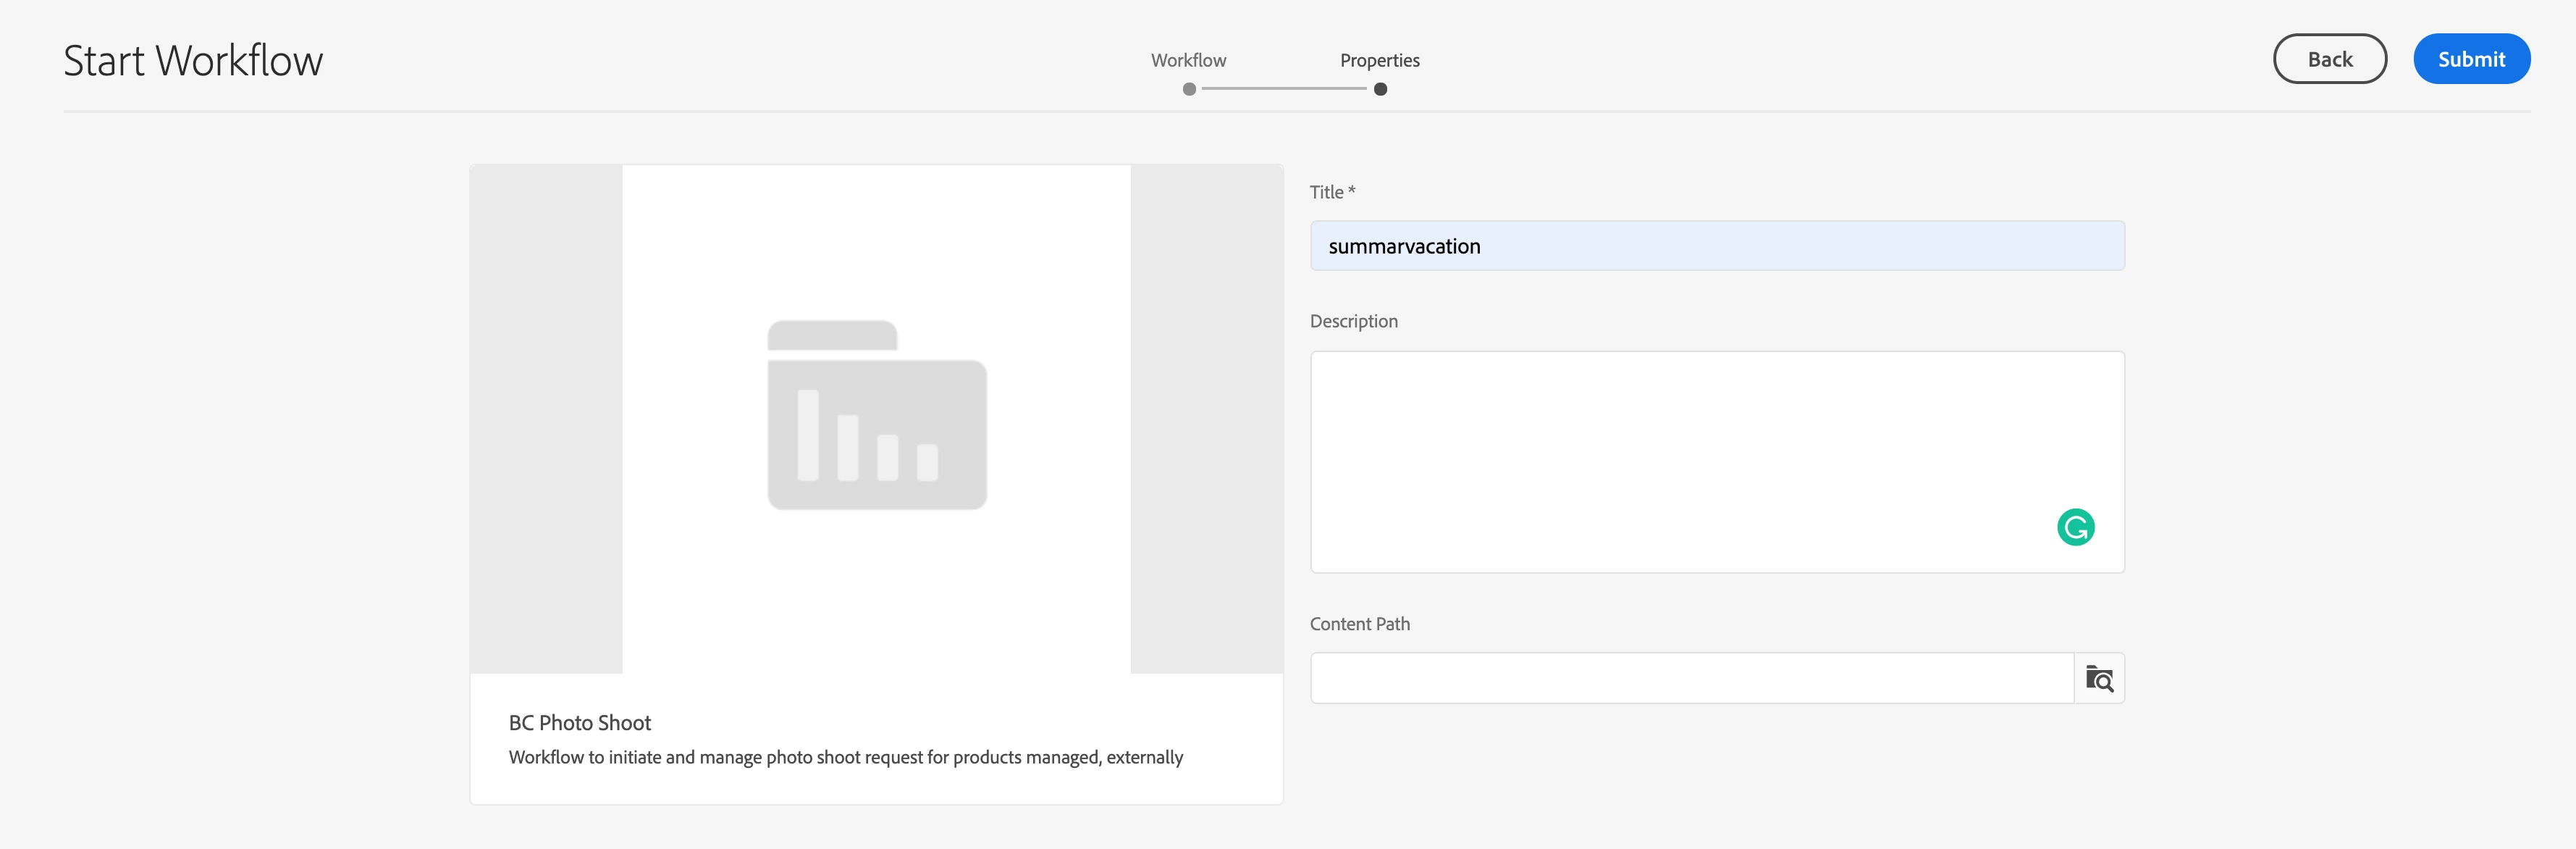Screen dimensions: 2576x849
Task: Click the Description field label
Action: tap(1353, 321)
